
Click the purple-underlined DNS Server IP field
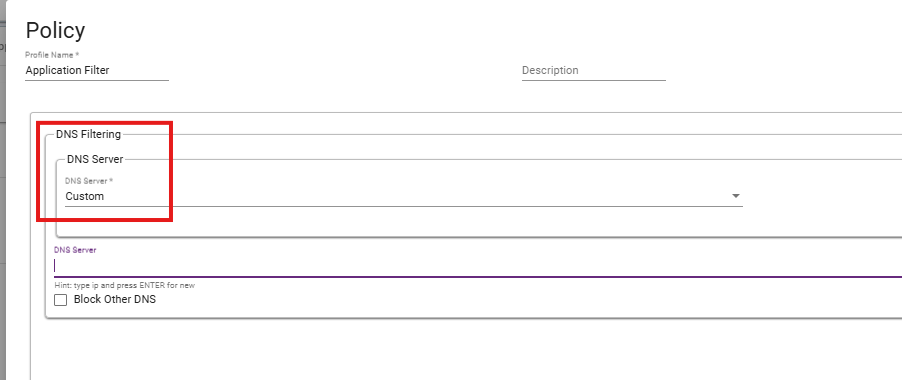[x=477, y=266]
